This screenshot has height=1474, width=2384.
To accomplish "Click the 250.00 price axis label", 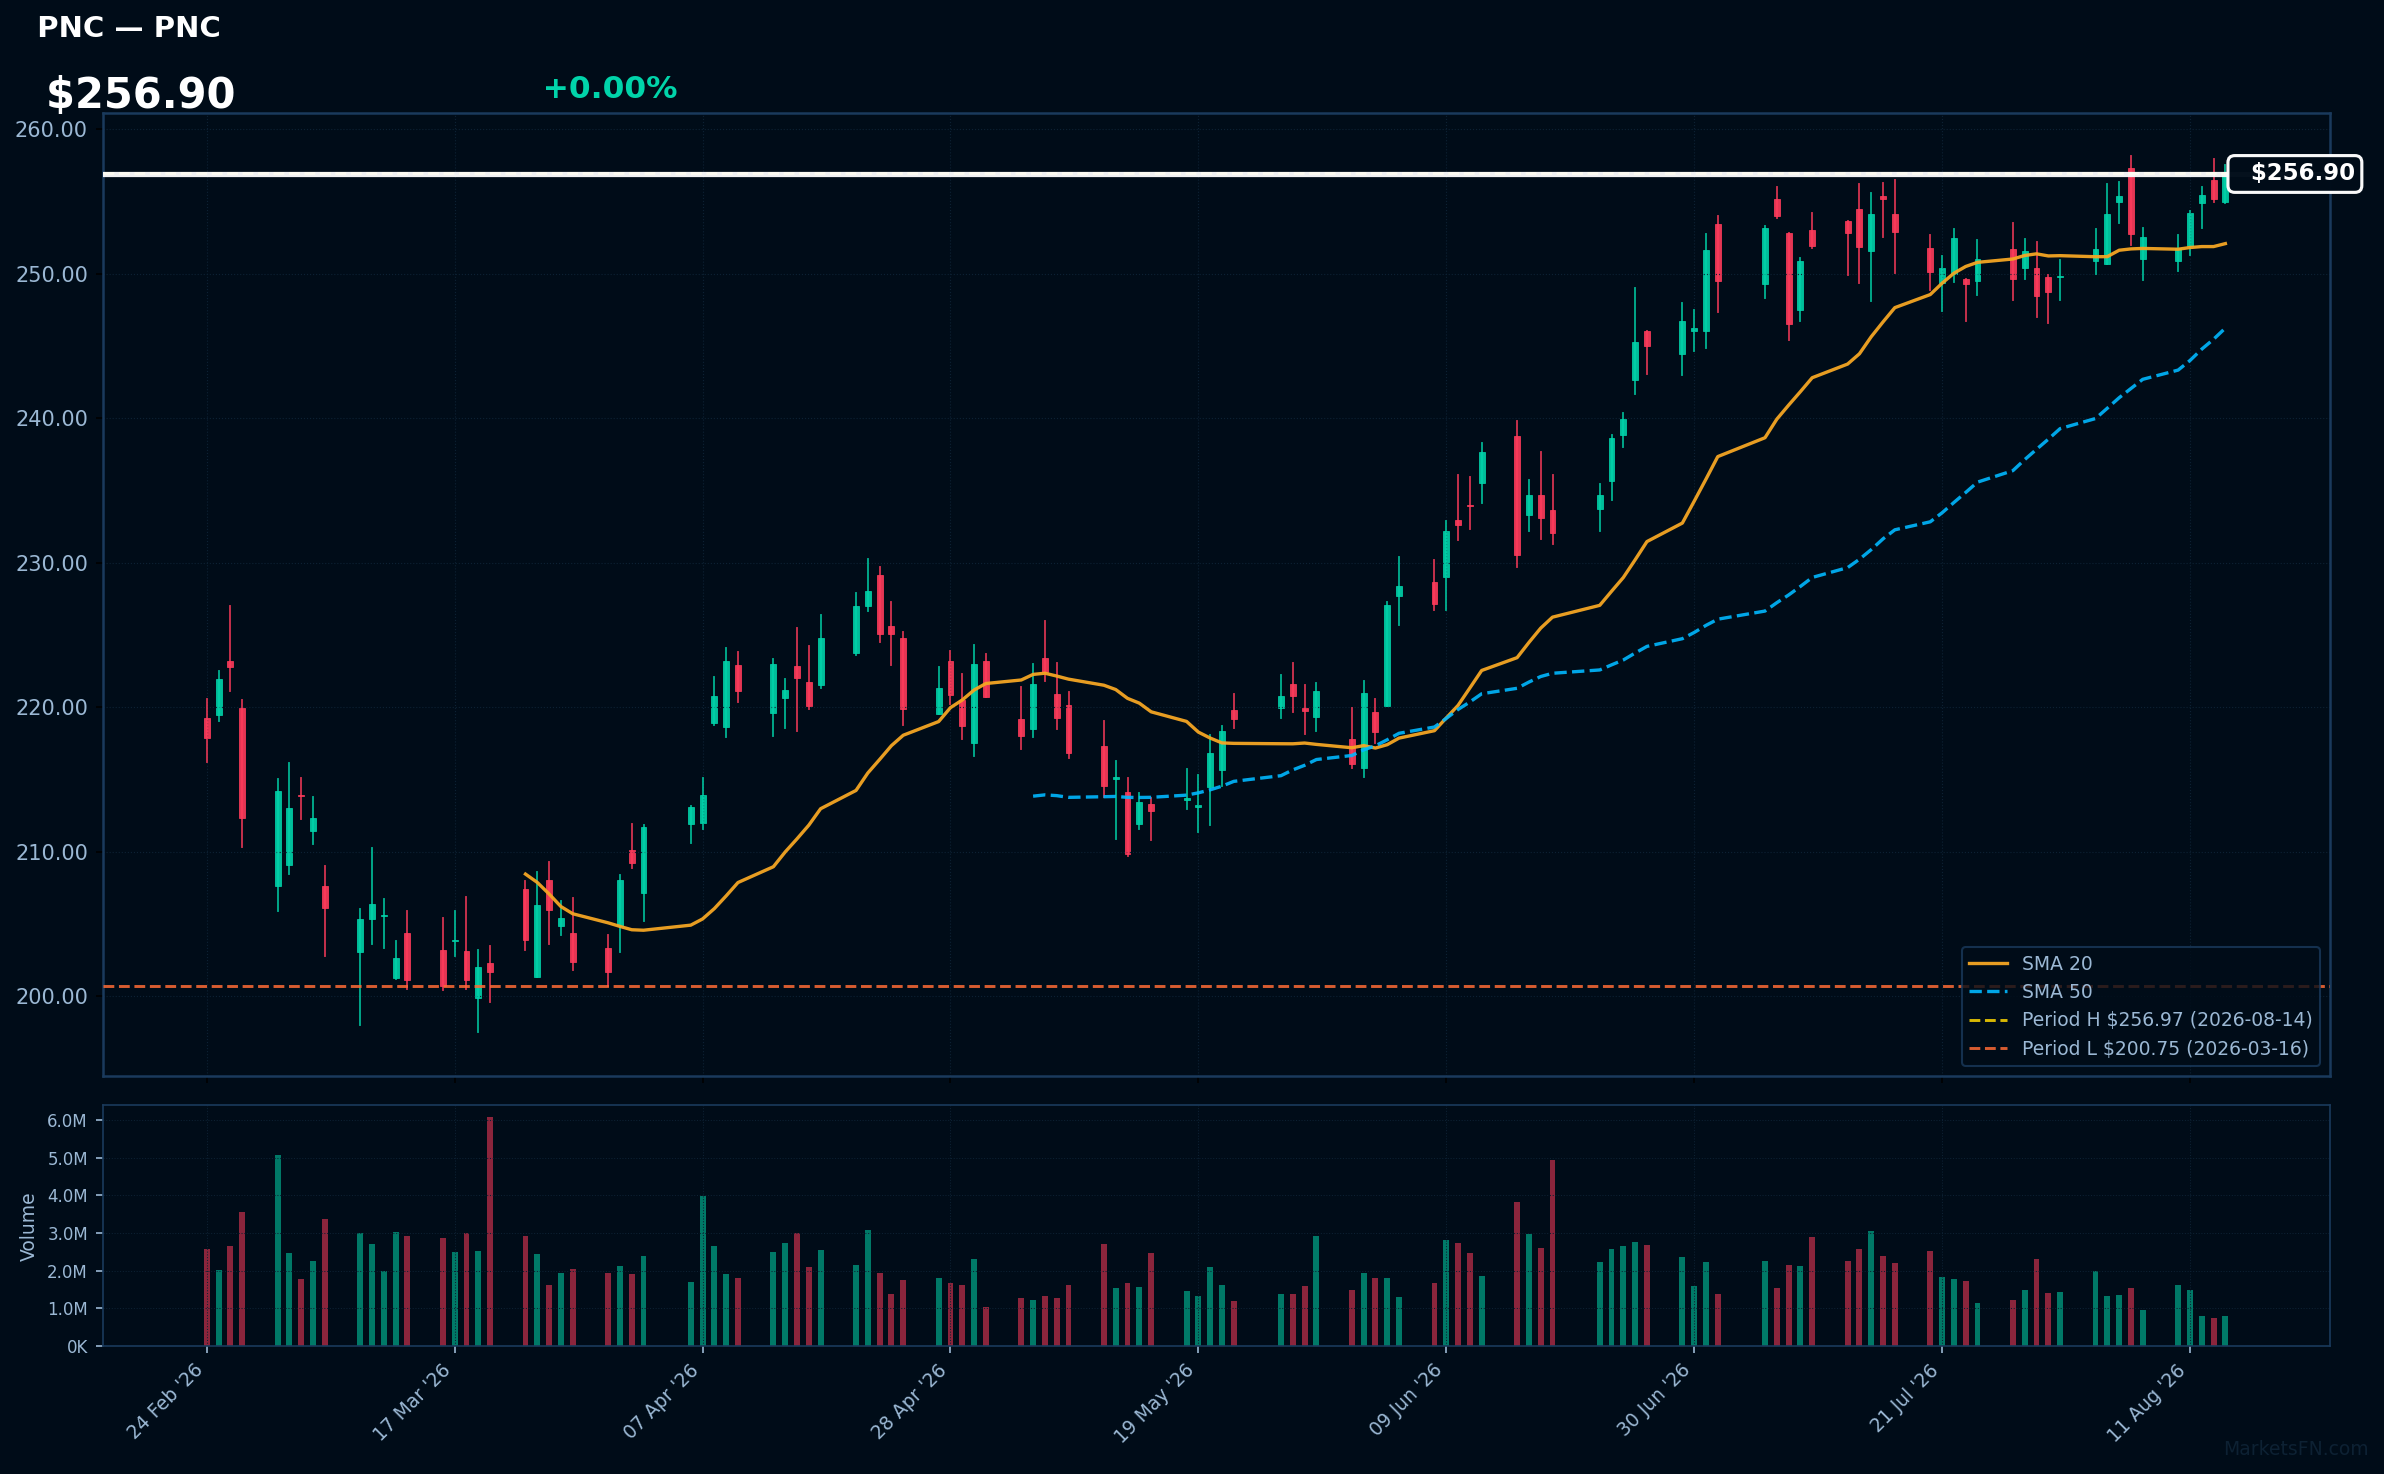I will coord(52,274).
